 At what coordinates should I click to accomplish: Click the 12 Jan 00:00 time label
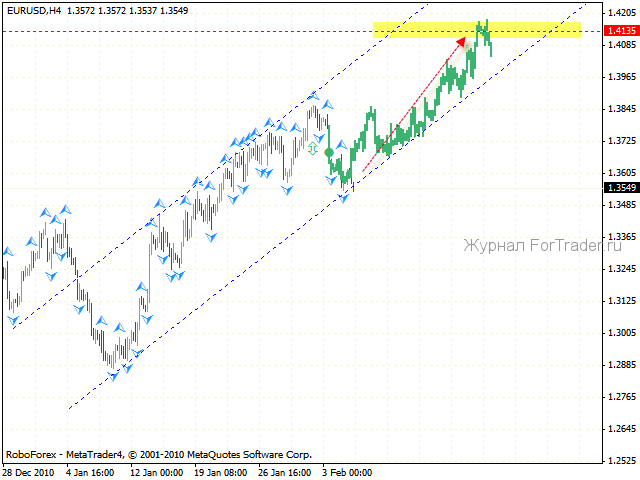[x=155, y=472]
